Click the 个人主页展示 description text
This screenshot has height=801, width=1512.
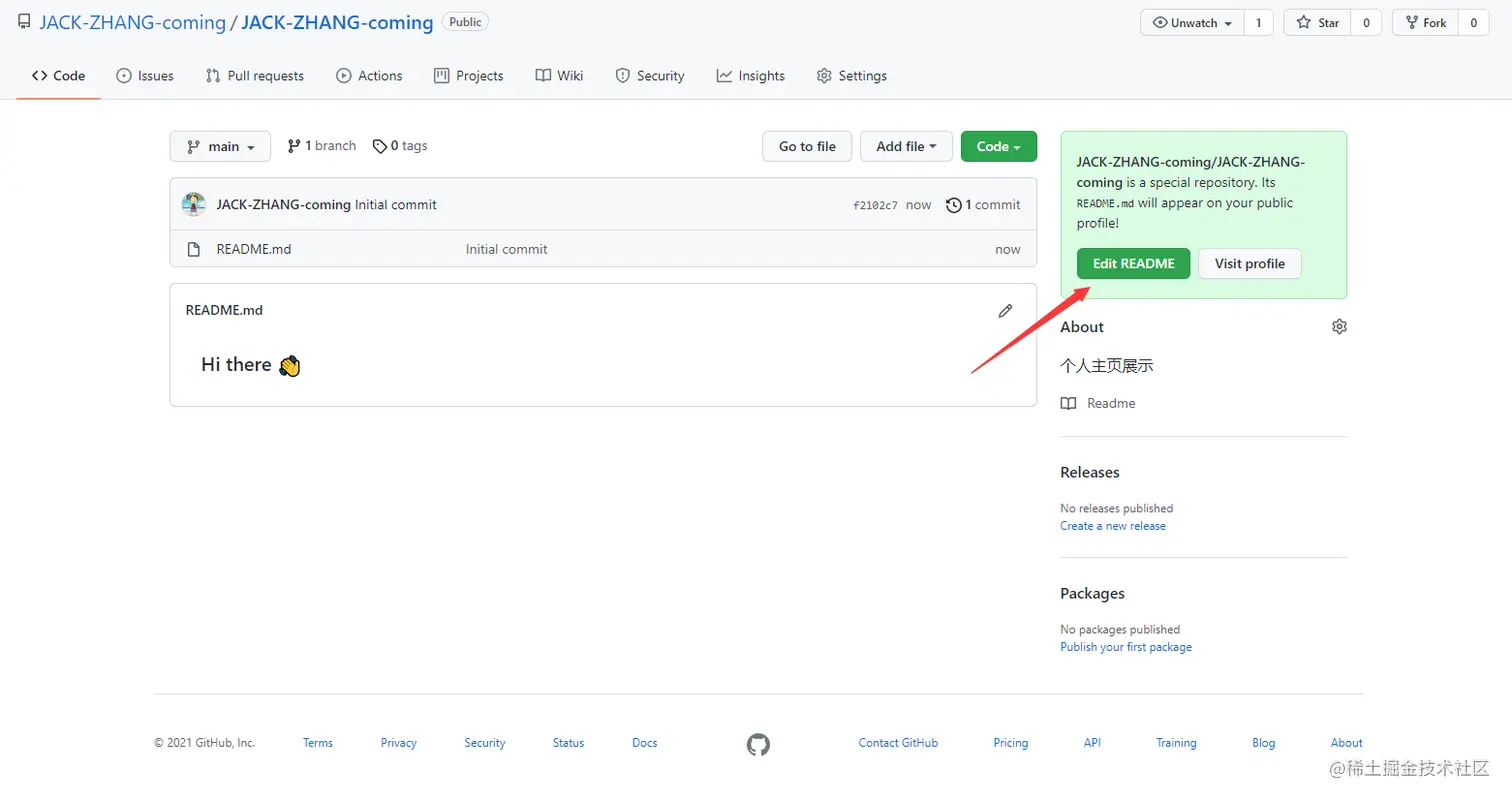click(1107, 366)
